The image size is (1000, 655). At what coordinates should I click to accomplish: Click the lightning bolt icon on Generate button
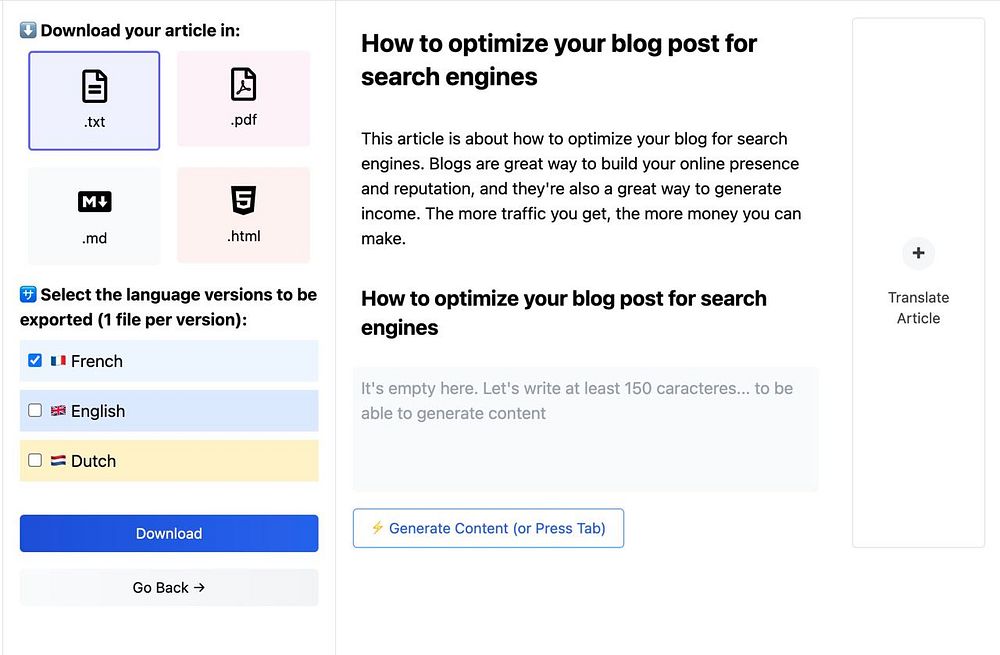(x=377, y=528)
